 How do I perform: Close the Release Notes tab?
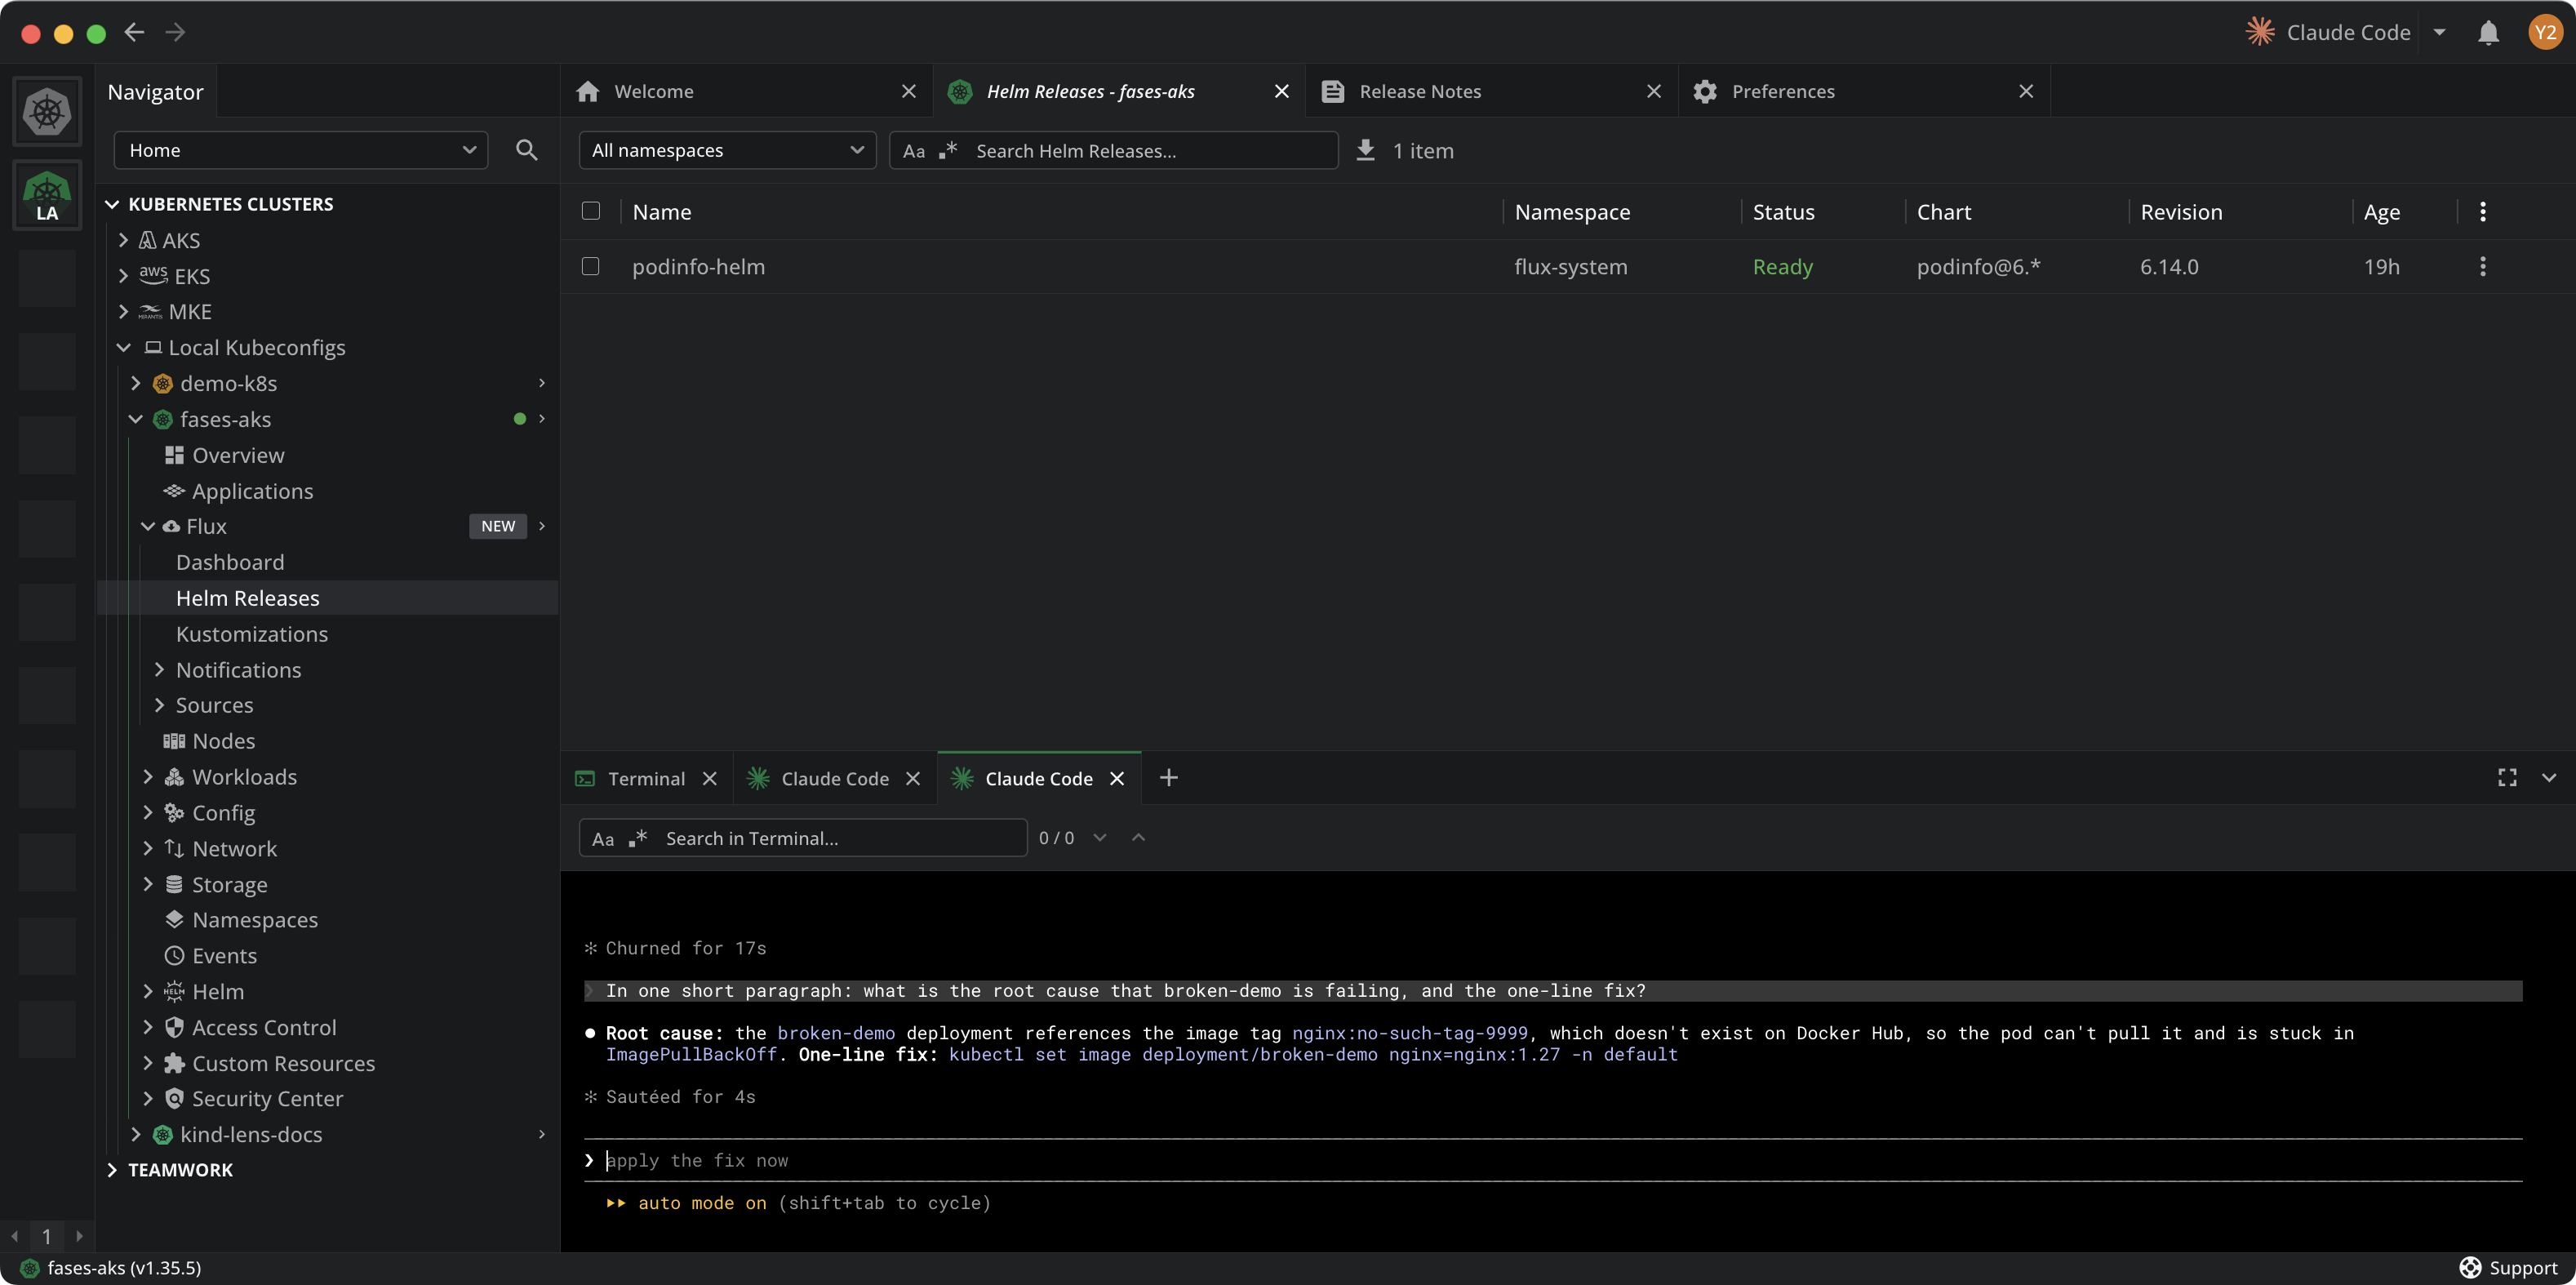(1653, 91)
